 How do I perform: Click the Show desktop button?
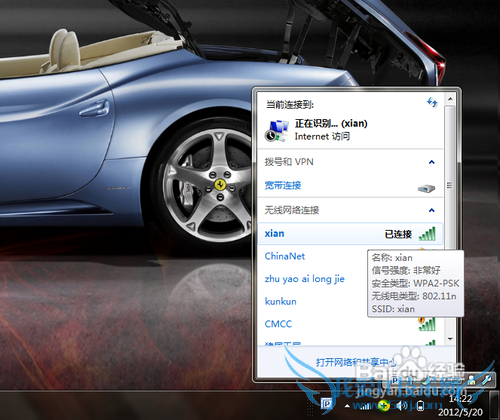click(x=495, y=405)
